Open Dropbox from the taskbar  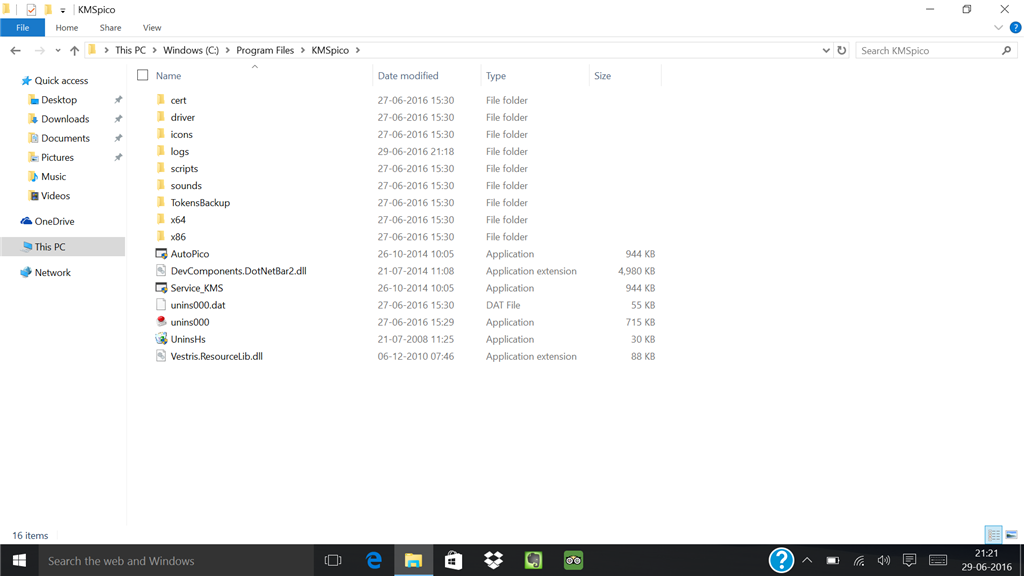tap(493, 560)
